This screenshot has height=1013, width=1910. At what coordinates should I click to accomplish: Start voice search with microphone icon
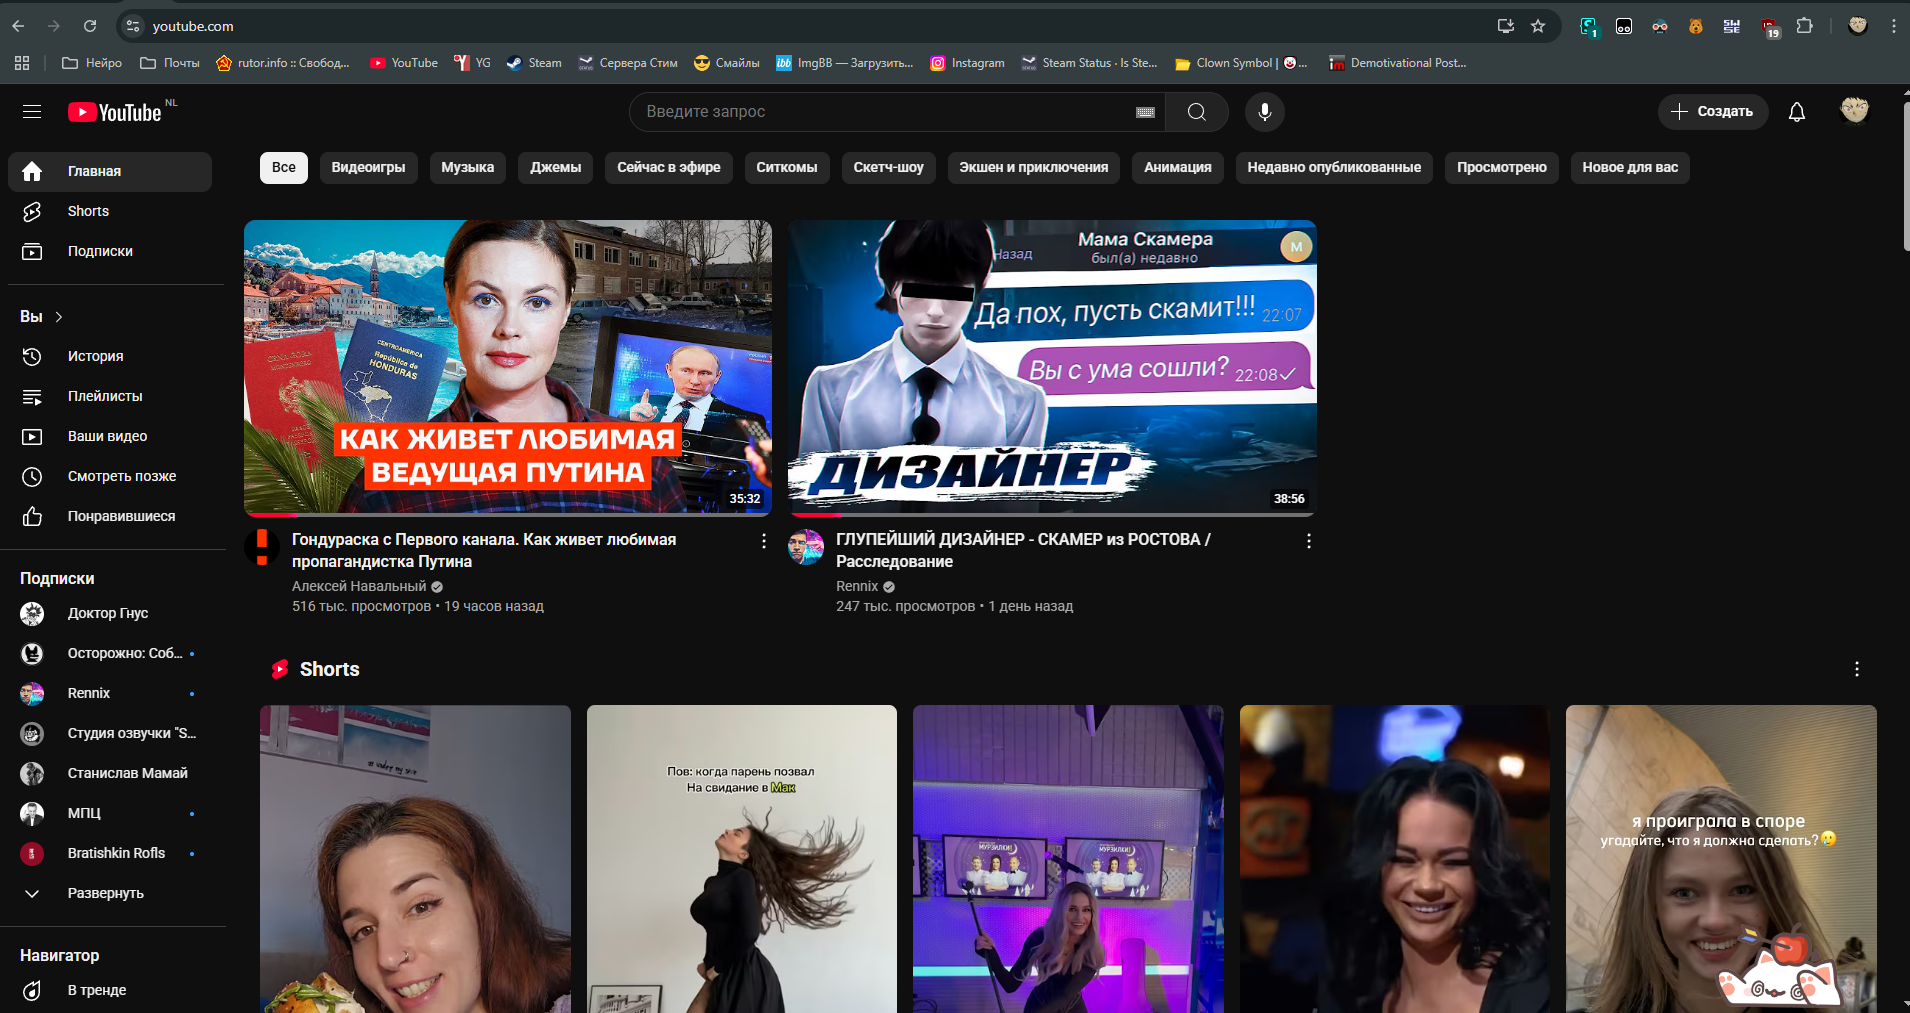coord(1264,112)
